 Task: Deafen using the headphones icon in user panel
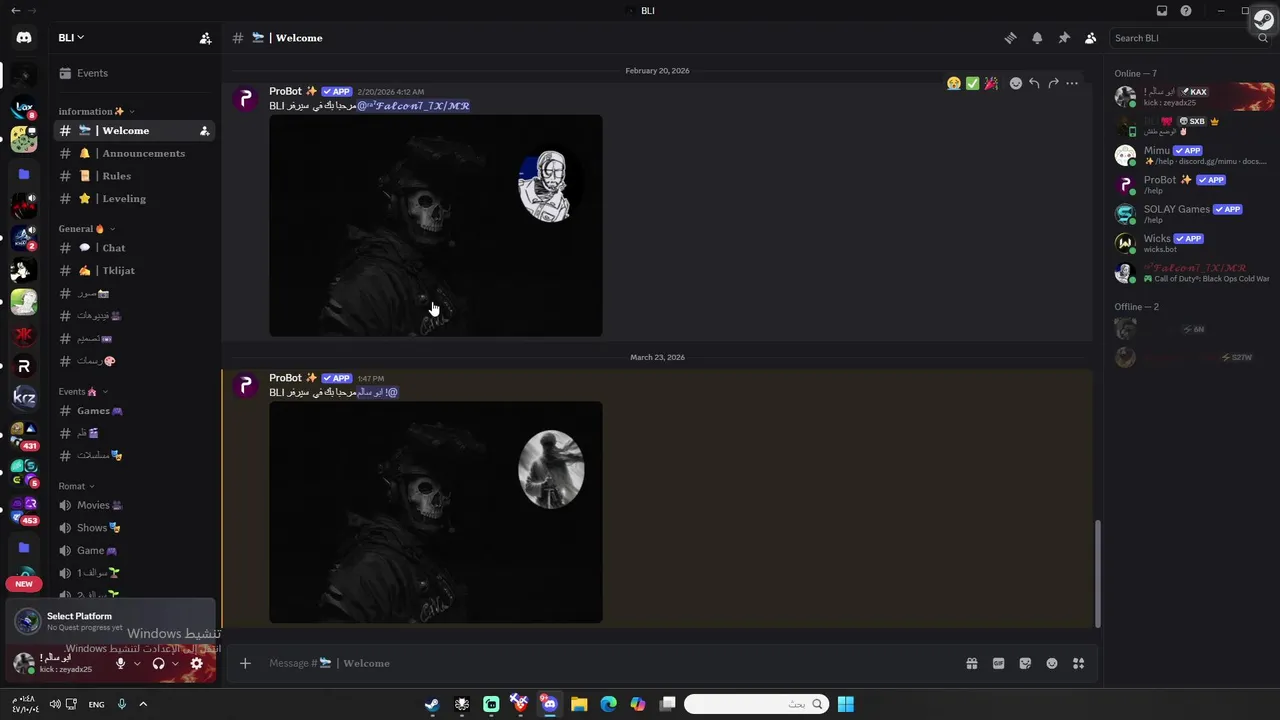(158, 663)
